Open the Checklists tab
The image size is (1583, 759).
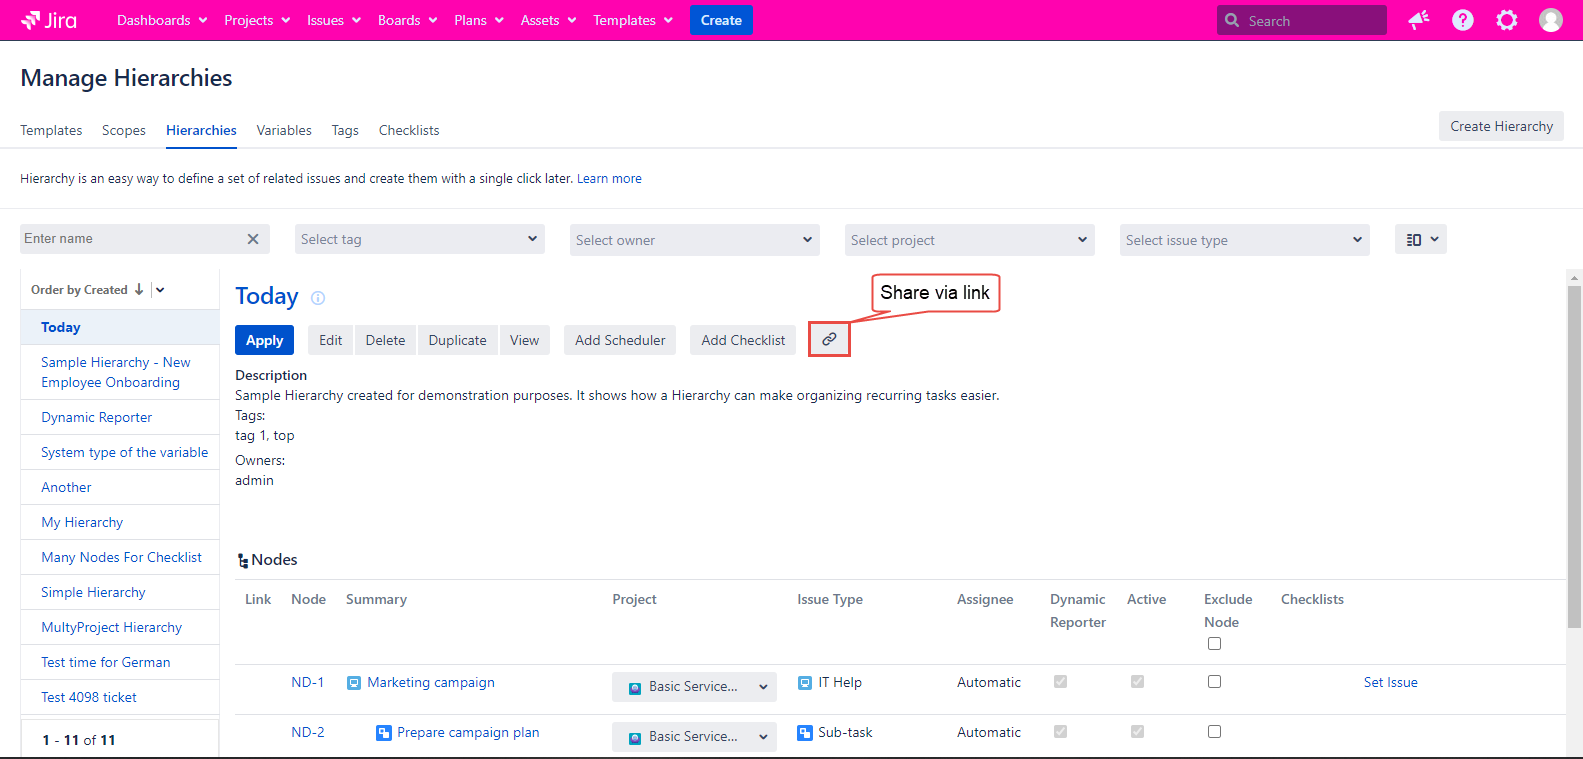point(408,131)
